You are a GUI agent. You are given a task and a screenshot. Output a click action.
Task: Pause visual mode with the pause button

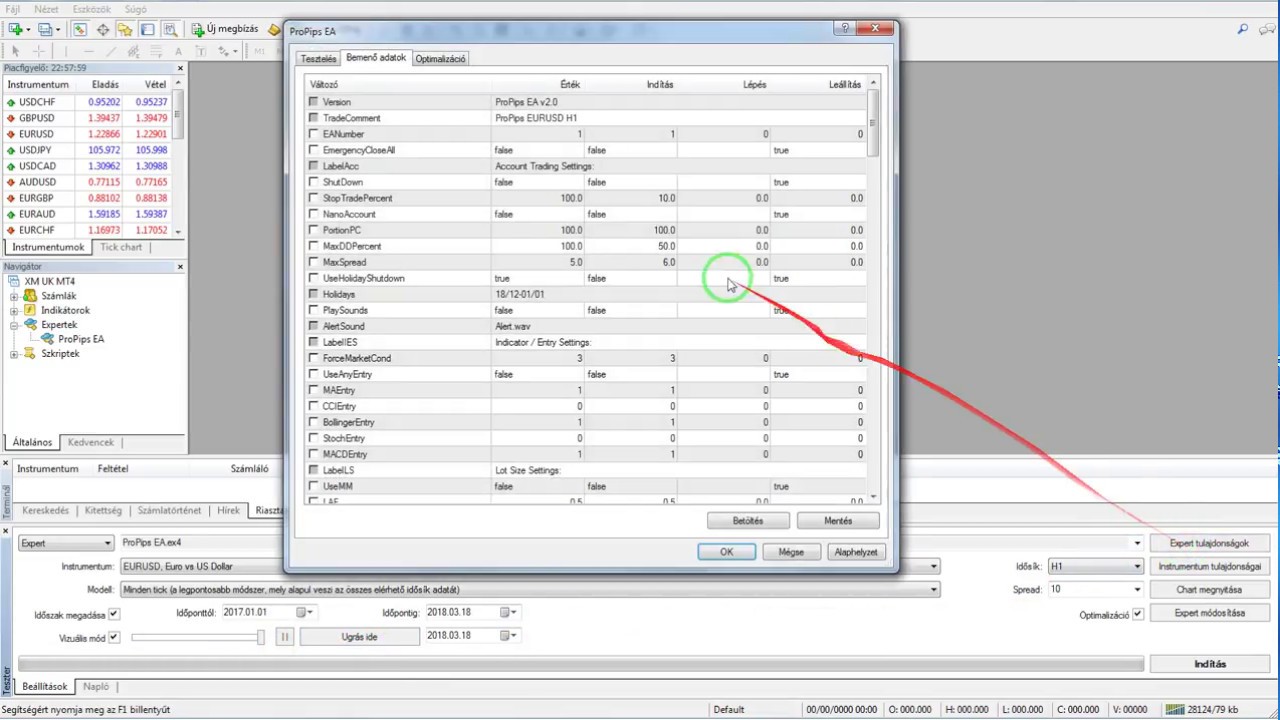[284, 636]
